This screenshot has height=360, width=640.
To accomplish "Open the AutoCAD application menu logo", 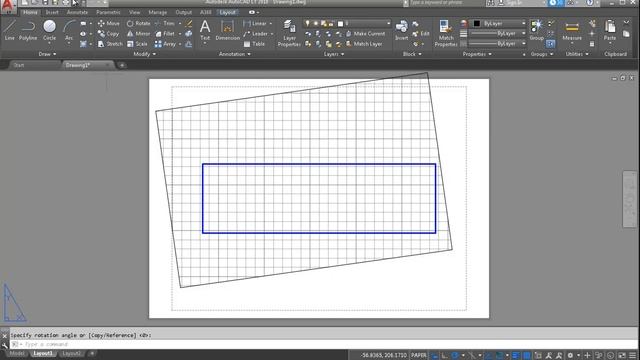I will tap(8, 6).
